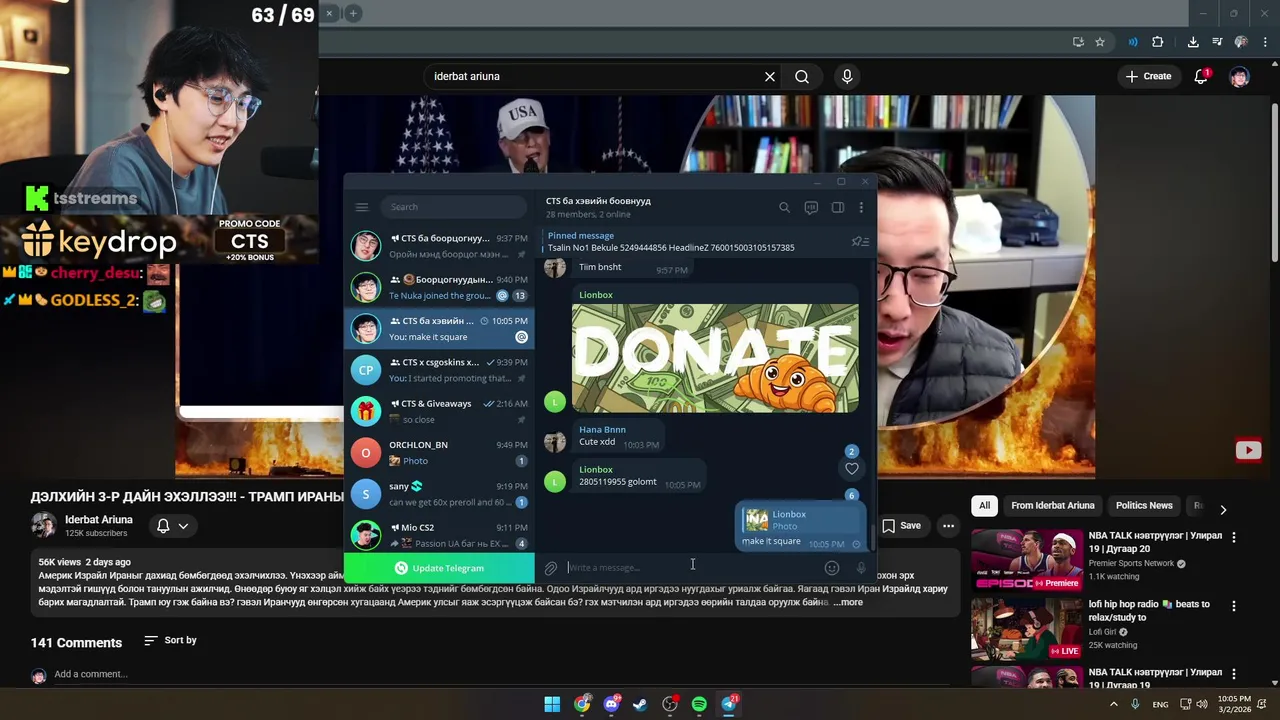Clear the YouTube search field

tap(770, 76)
